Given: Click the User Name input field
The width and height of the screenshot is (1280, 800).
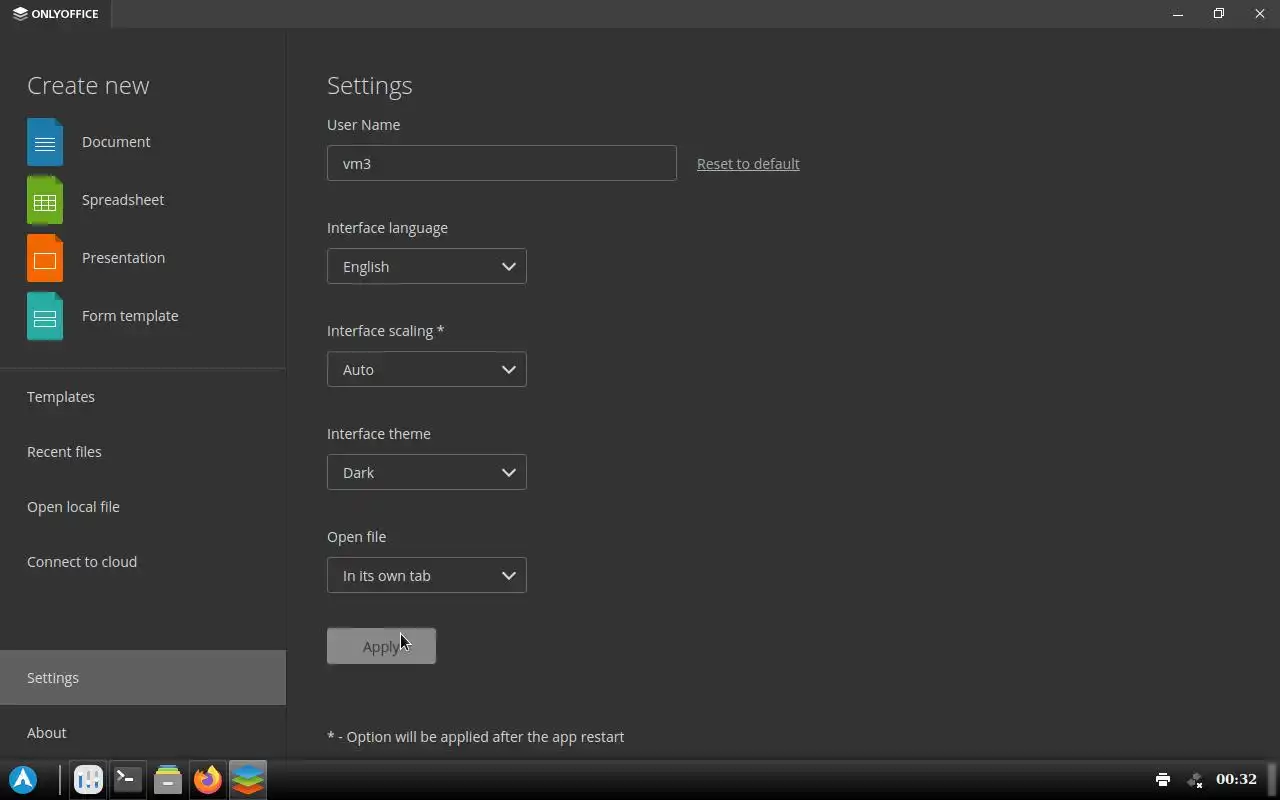Looking at the screenshot, I should coord(502,163).
